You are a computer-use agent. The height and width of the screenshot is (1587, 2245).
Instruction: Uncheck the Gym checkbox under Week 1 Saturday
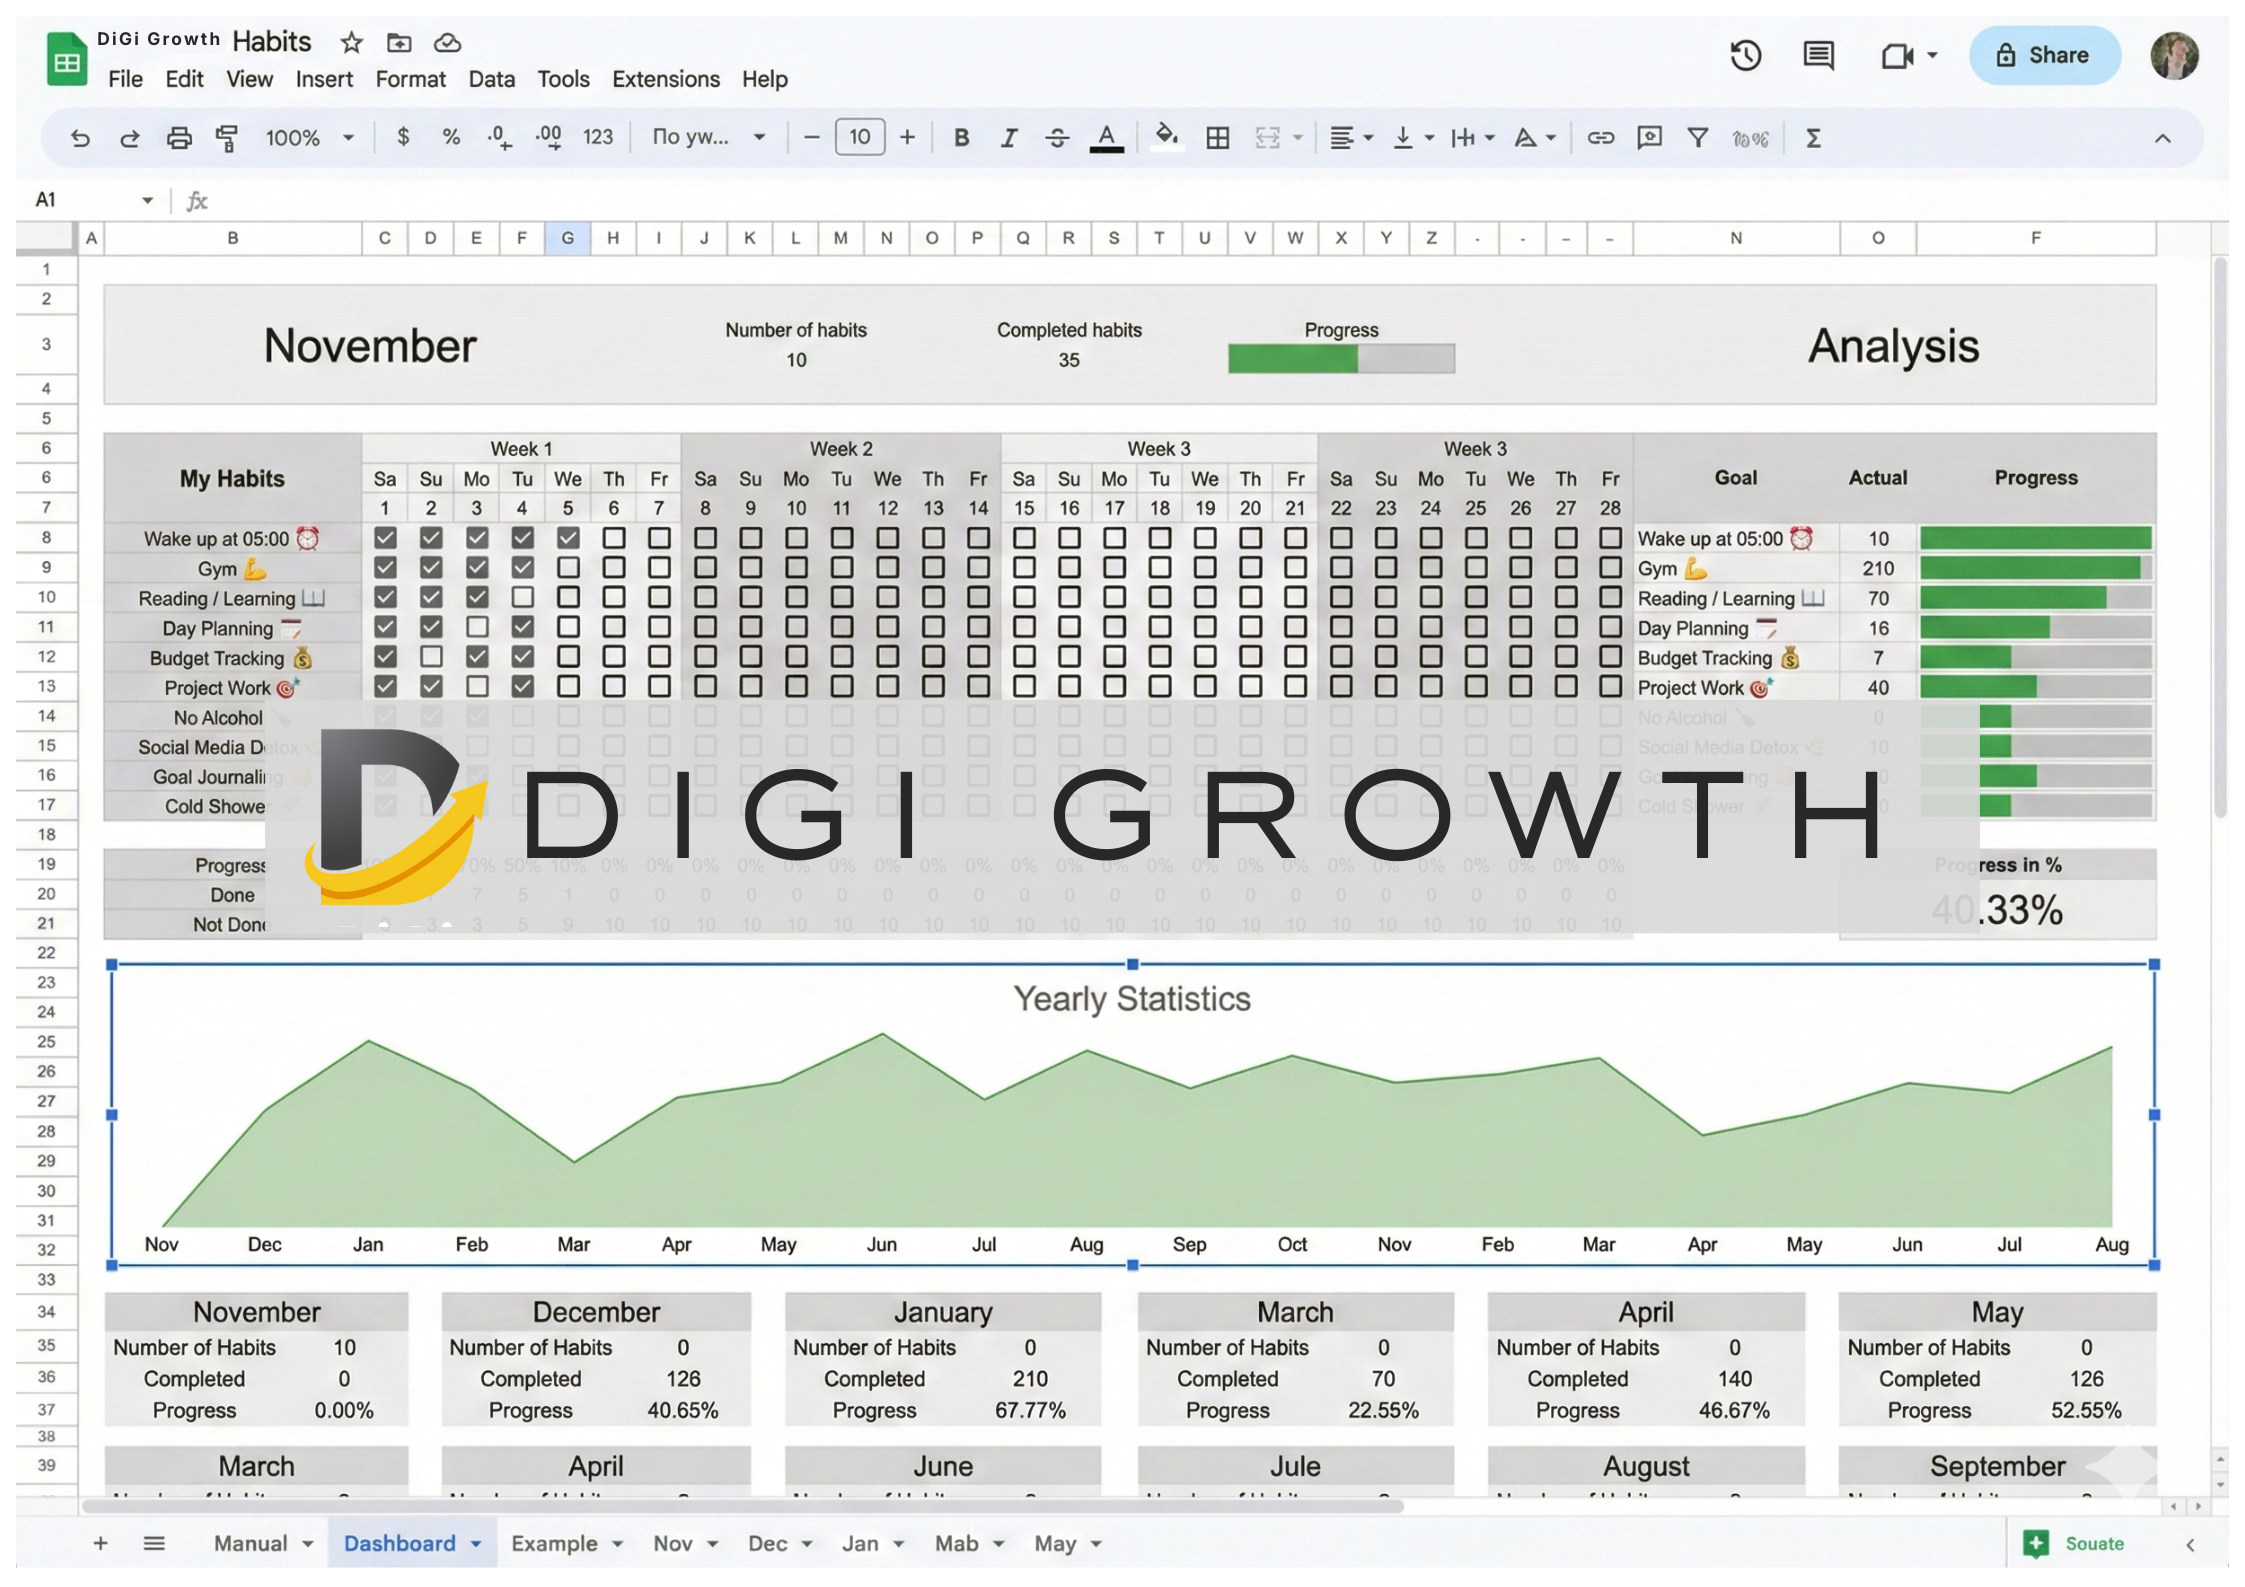click(385, 568)
